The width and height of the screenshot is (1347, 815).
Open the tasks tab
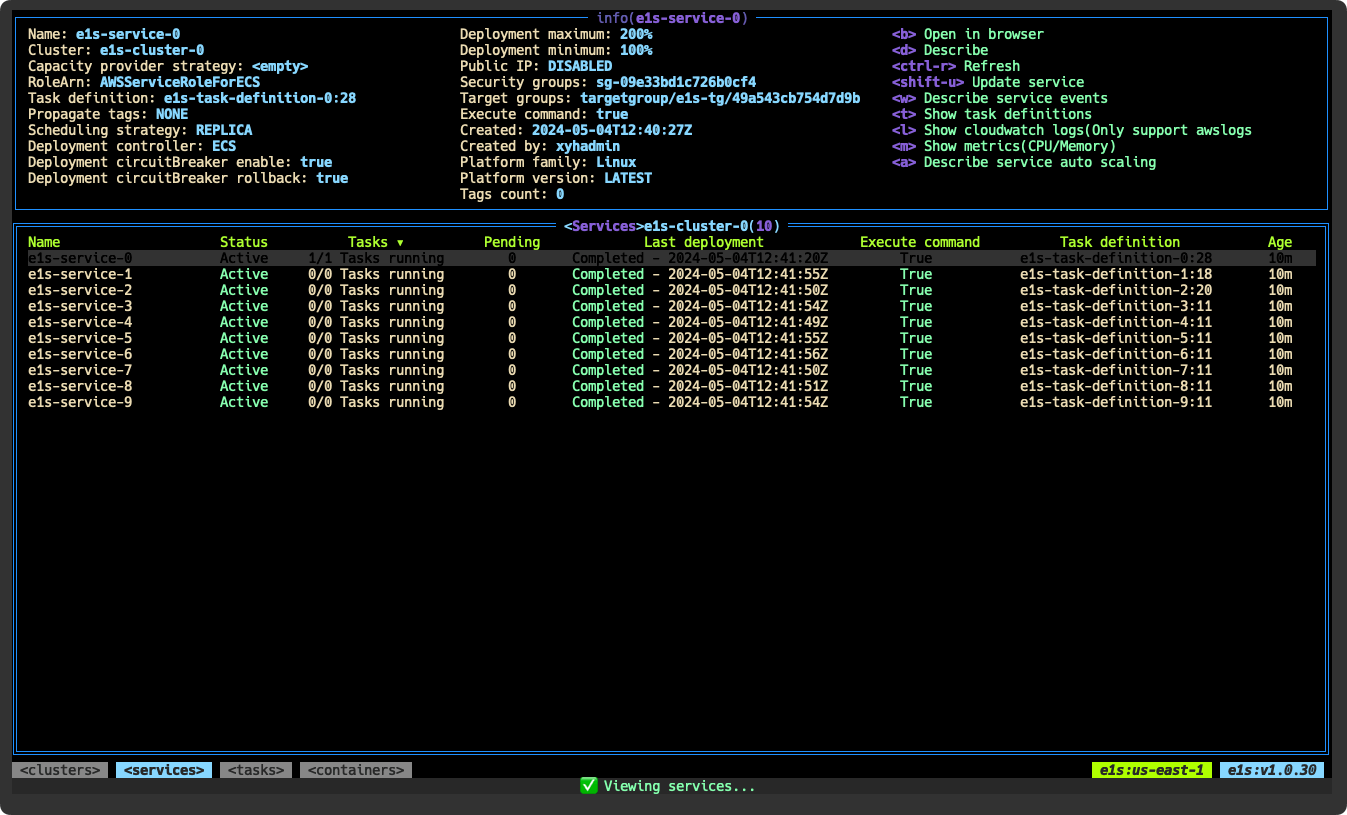[x=256, y=770]
